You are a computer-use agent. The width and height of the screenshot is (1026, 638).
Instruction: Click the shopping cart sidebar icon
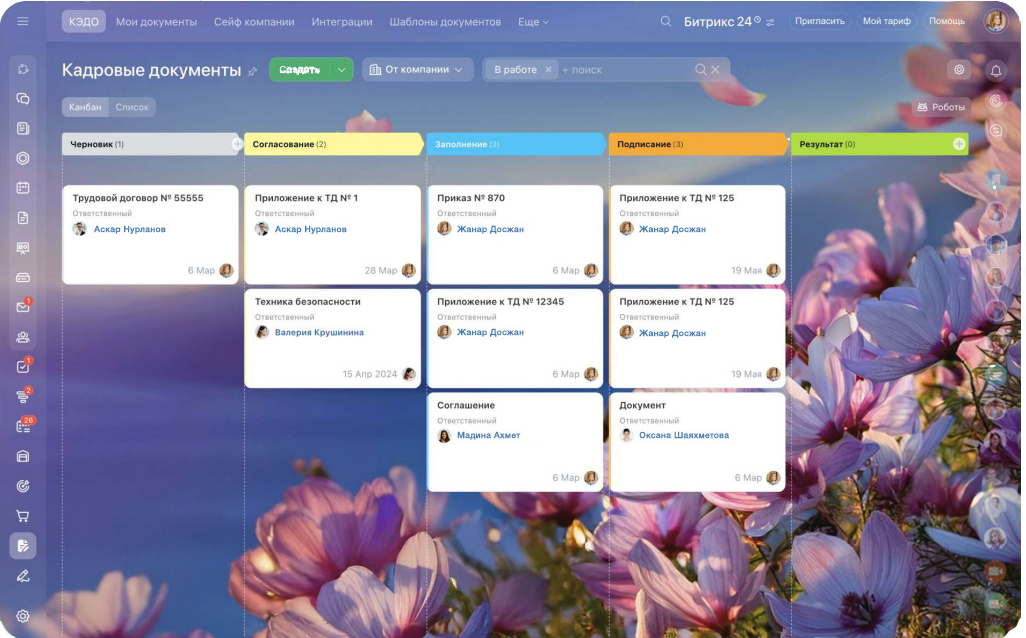pyautogui.click(x=23, y=516)
